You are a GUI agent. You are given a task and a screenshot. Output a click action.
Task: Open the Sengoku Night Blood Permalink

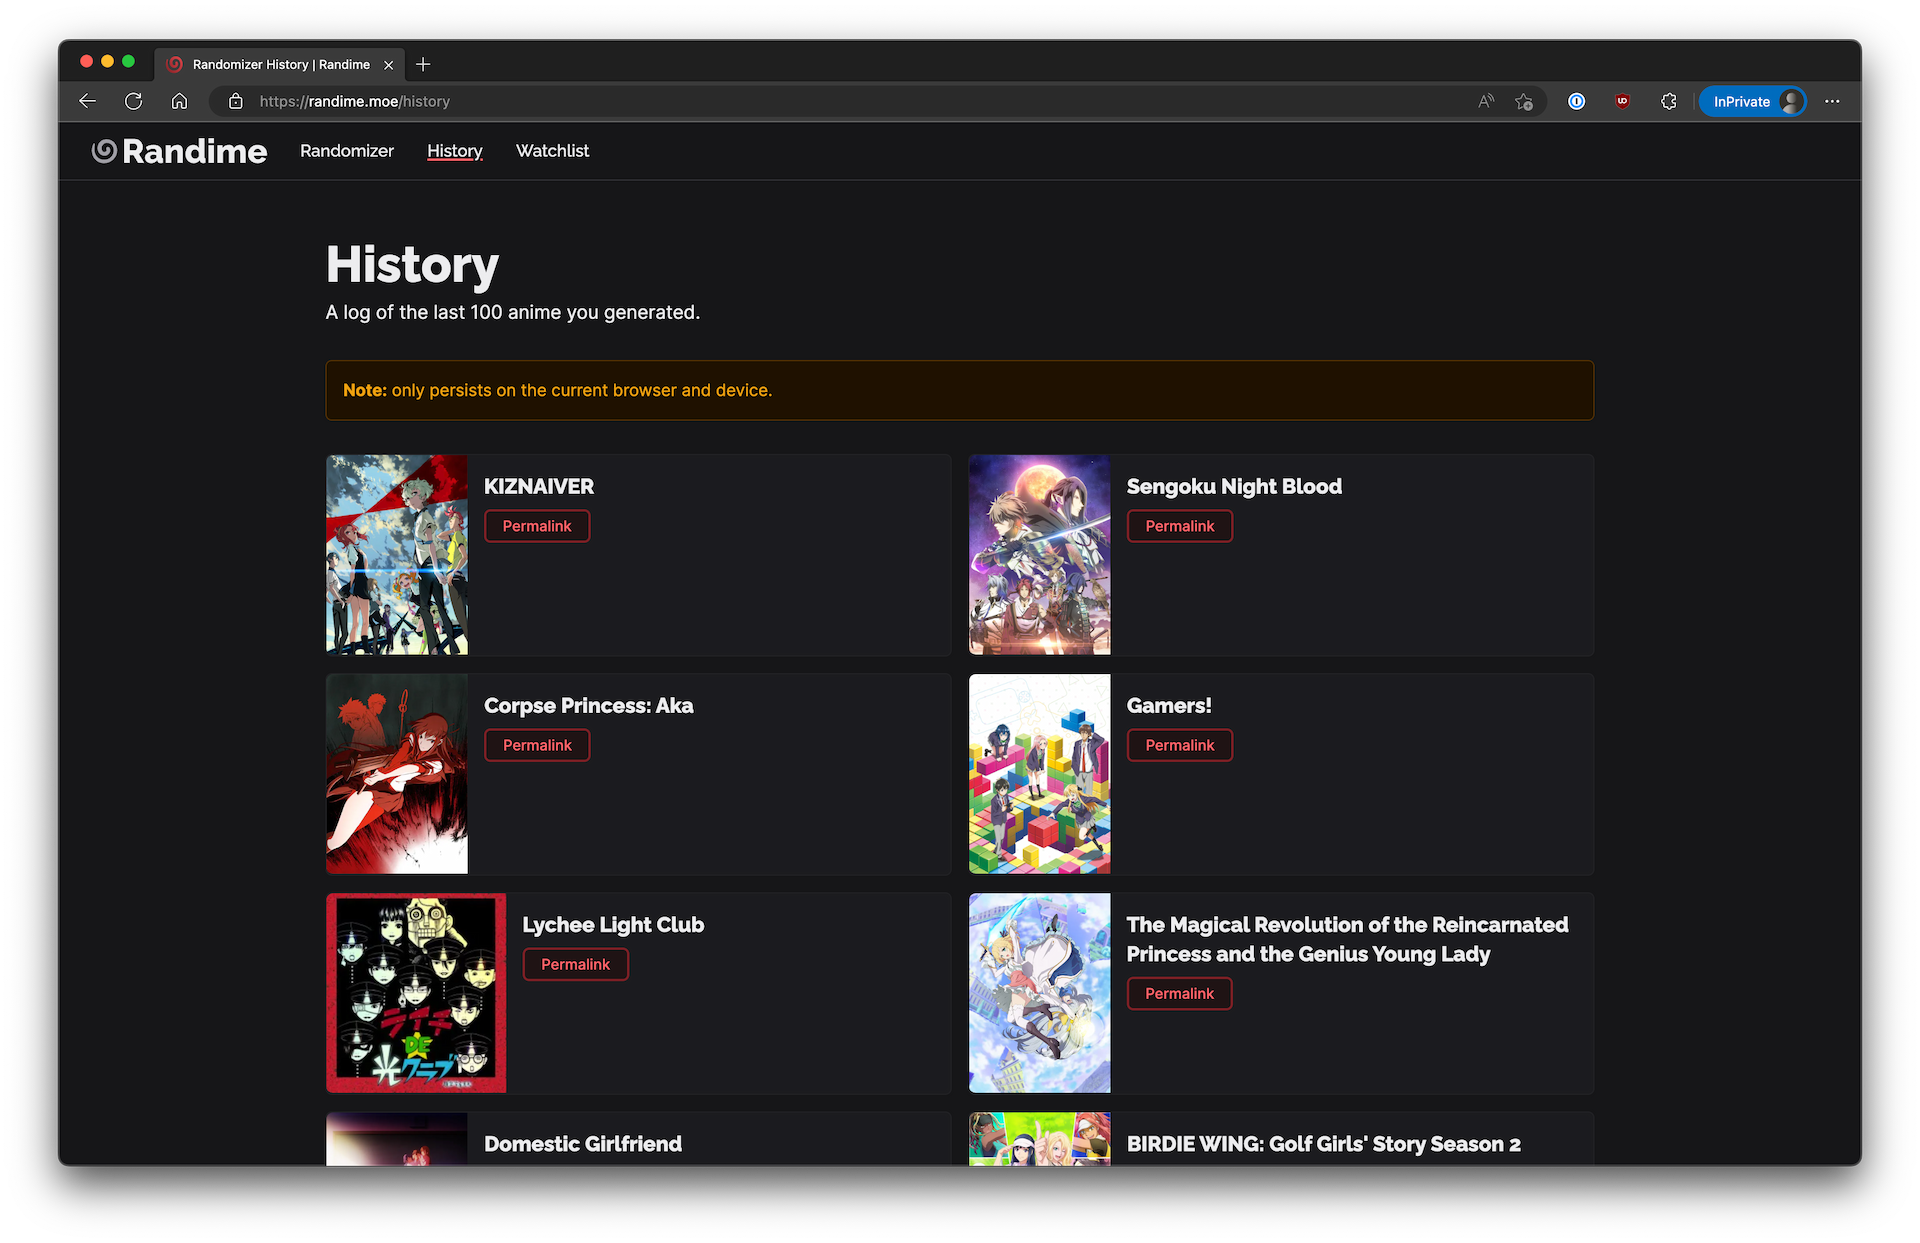pos(1180,526)
